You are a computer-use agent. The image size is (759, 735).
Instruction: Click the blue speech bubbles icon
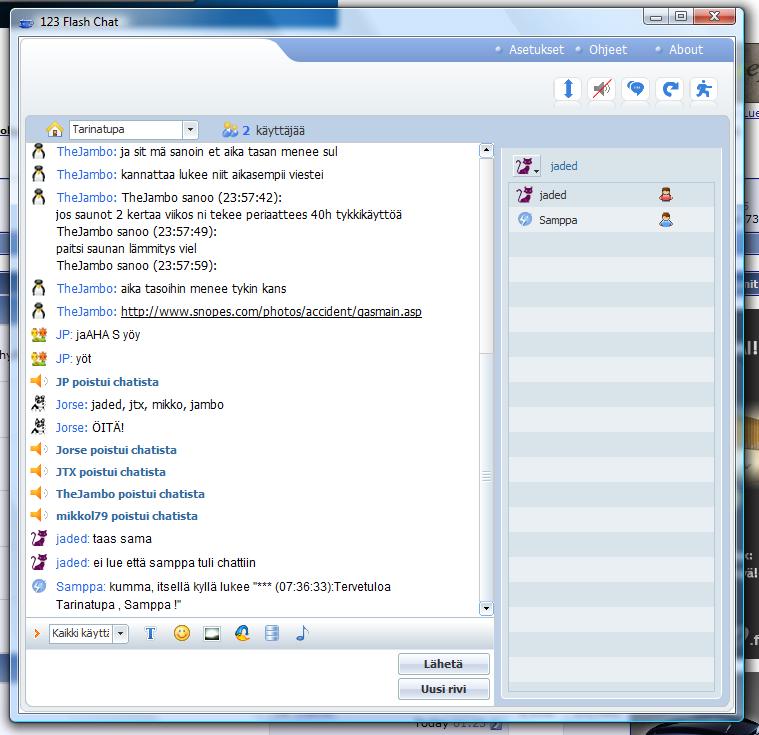point(635,89)
